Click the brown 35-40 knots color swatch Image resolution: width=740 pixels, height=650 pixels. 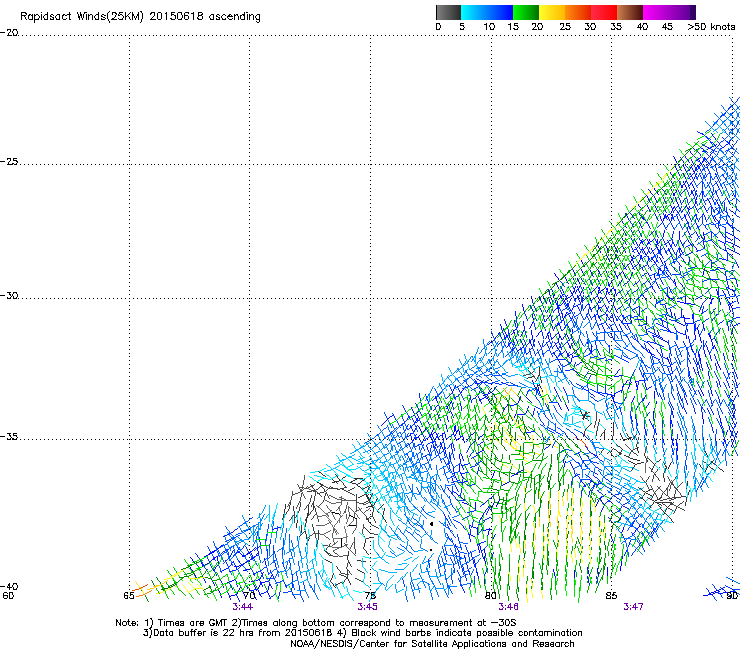coord(630,12)
